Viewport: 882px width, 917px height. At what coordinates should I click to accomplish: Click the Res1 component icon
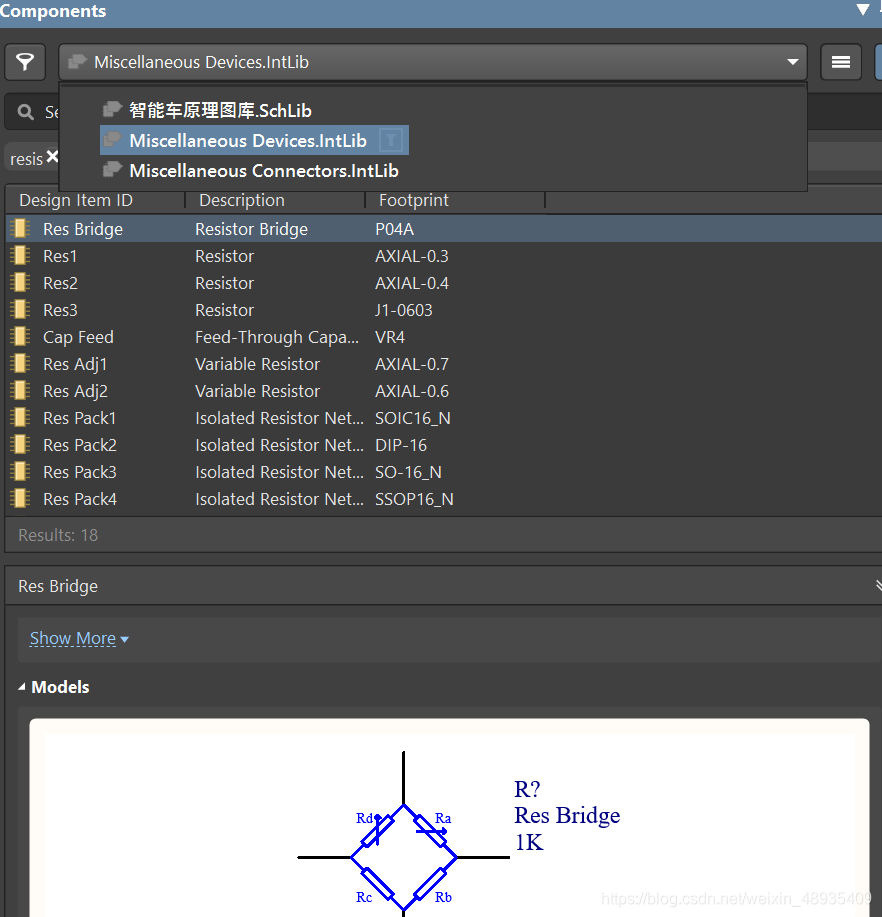[x=20, y=256]
